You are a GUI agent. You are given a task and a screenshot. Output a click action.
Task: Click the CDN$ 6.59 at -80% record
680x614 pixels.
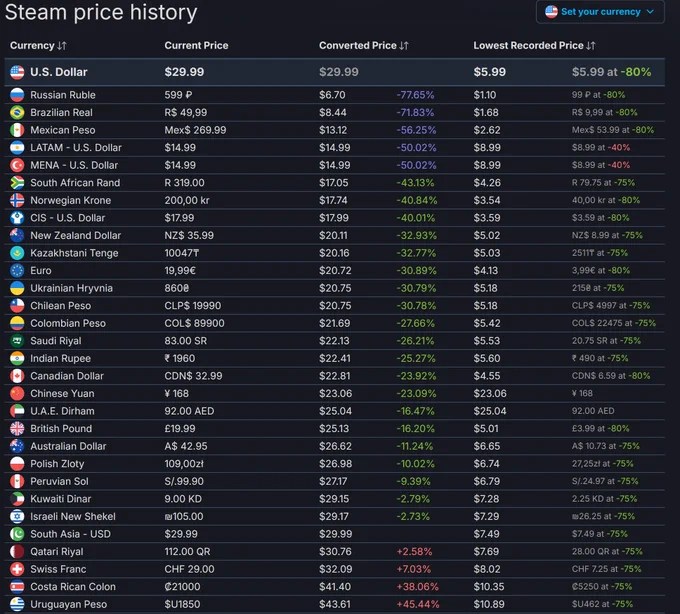pos(611,376)
